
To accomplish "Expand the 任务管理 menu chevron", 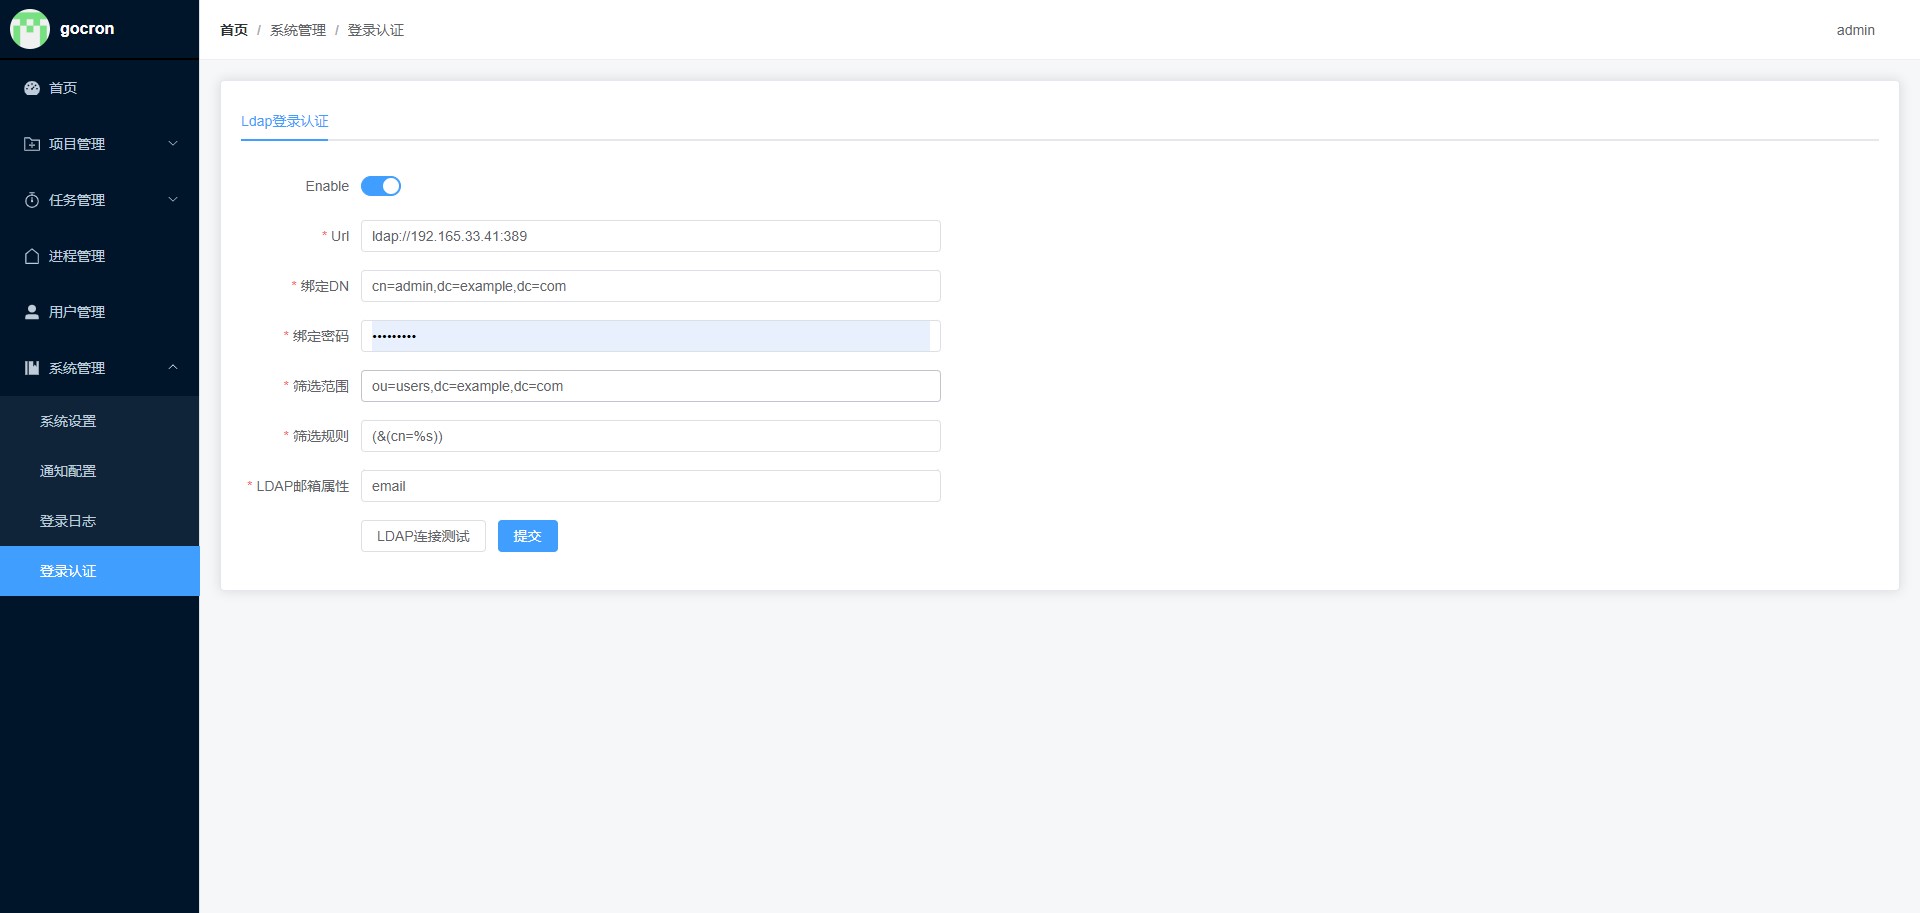I will [173, 200].
